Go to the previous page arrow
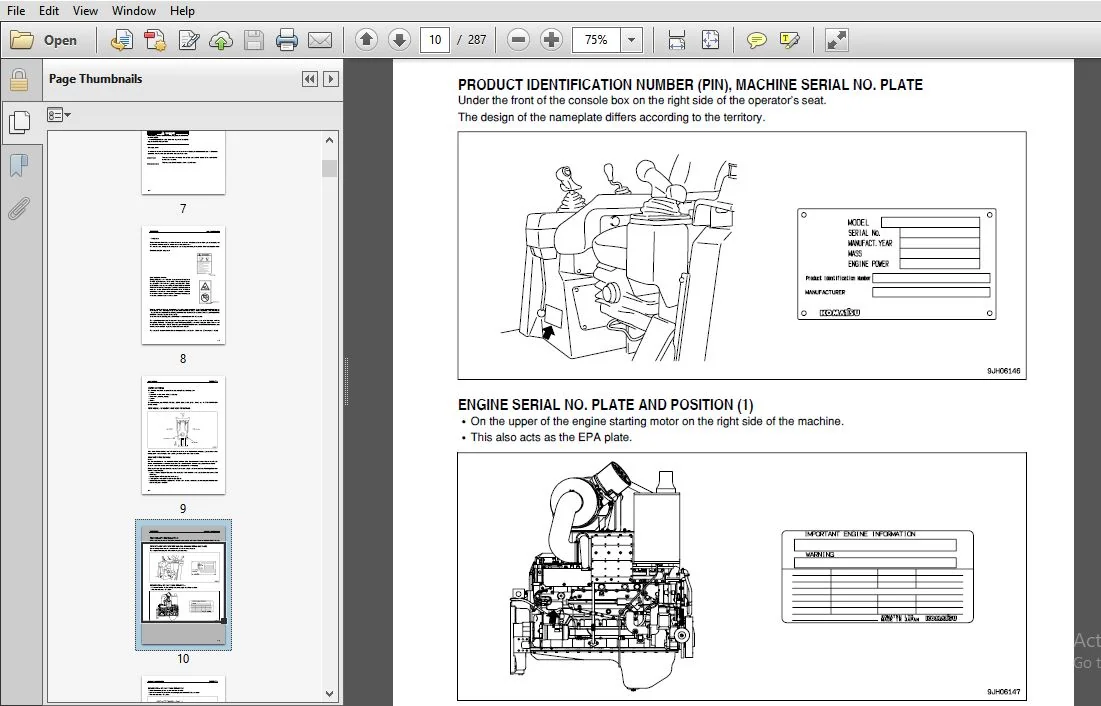Image resolution: width=1101 pixels, height=706 pixels. point(366,40)
